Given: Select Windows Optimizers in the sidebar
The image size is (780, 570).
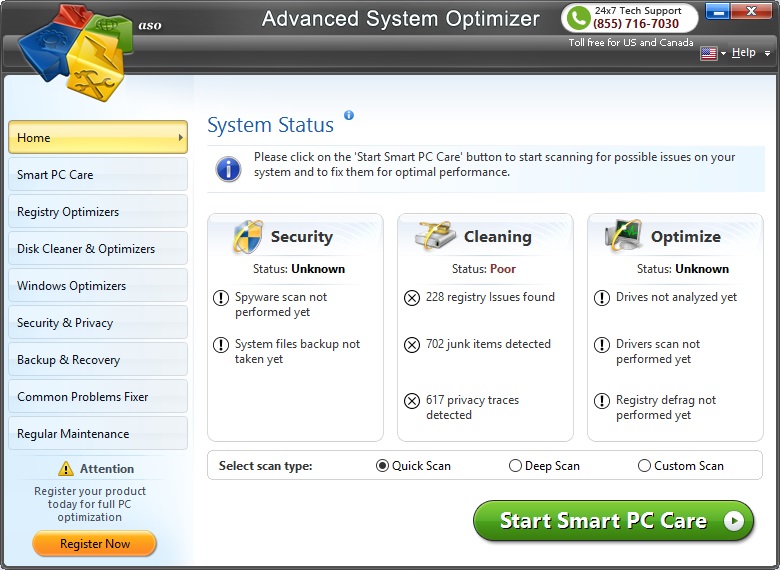Looking at the screenshot, I should click(98, 285).
